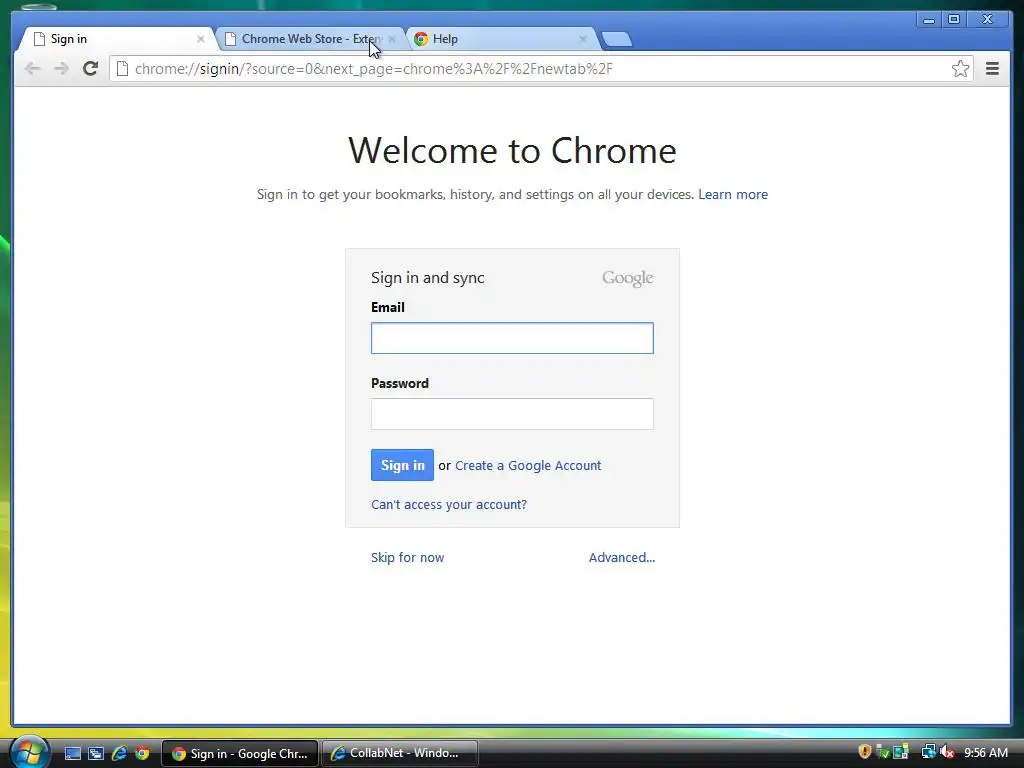Choose Skip for now
1024x768 pixels.
click(408, 557)
